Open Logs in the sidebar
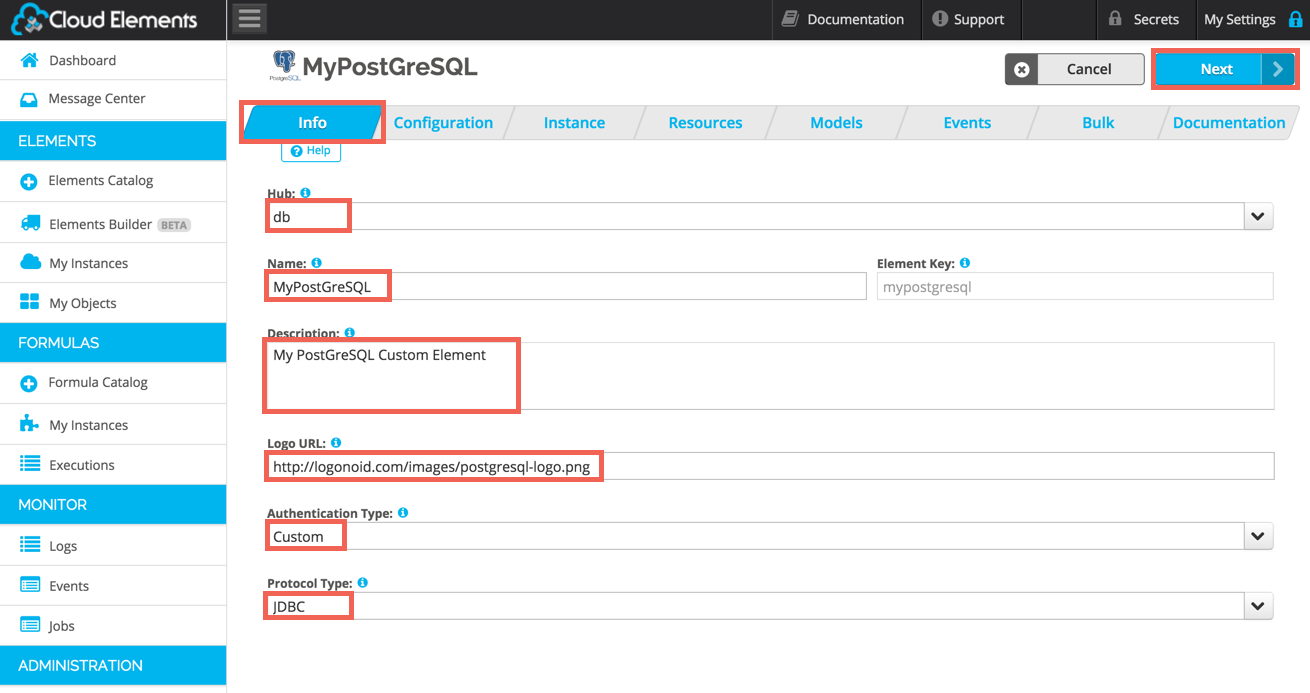The image size is (1310, 693). 113,546
